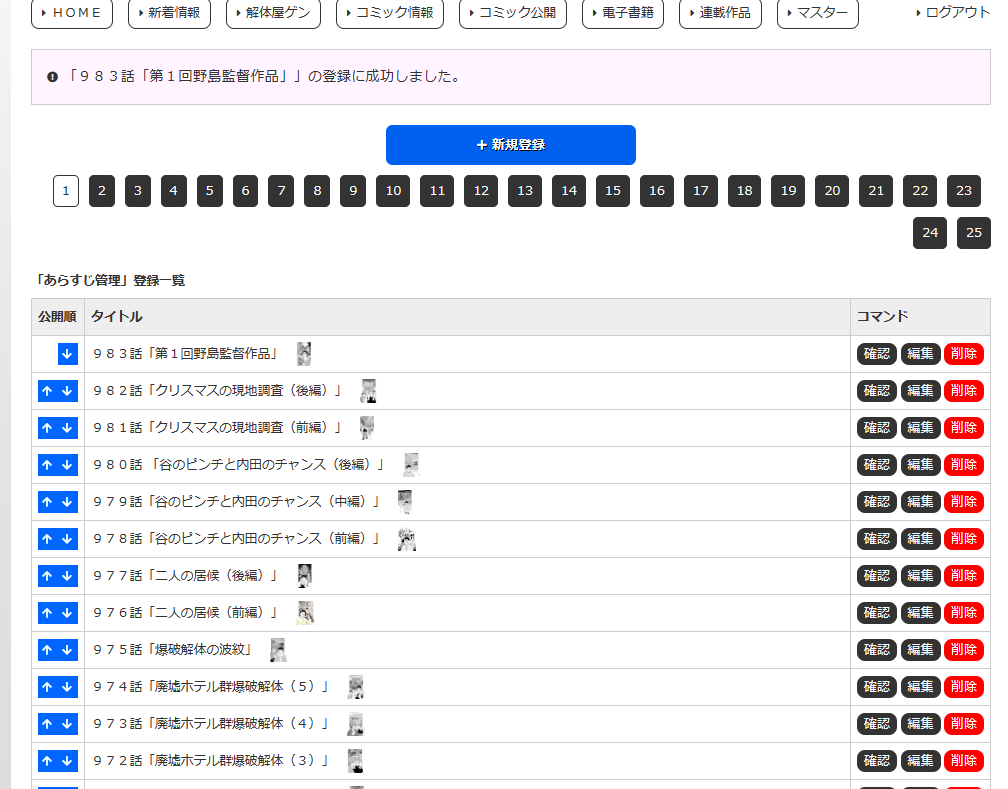
Task: Move 976話 row down
Action: (x=68, y=613)
